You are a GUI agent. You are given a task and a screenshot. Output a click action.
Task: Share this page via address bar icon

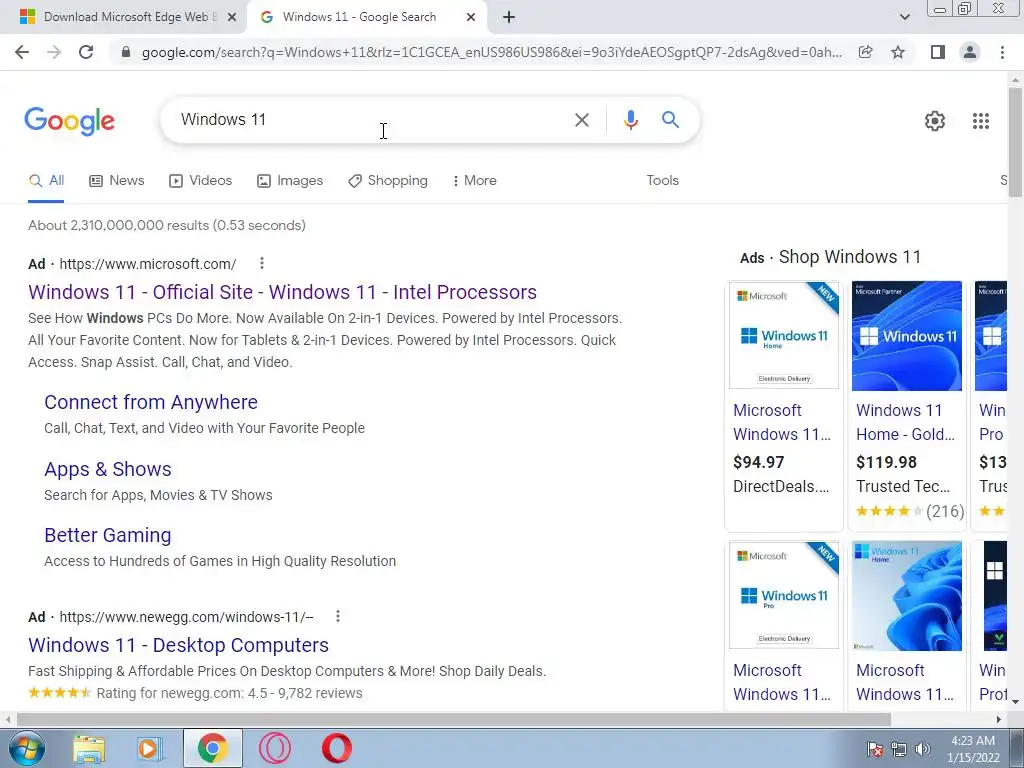865,52
